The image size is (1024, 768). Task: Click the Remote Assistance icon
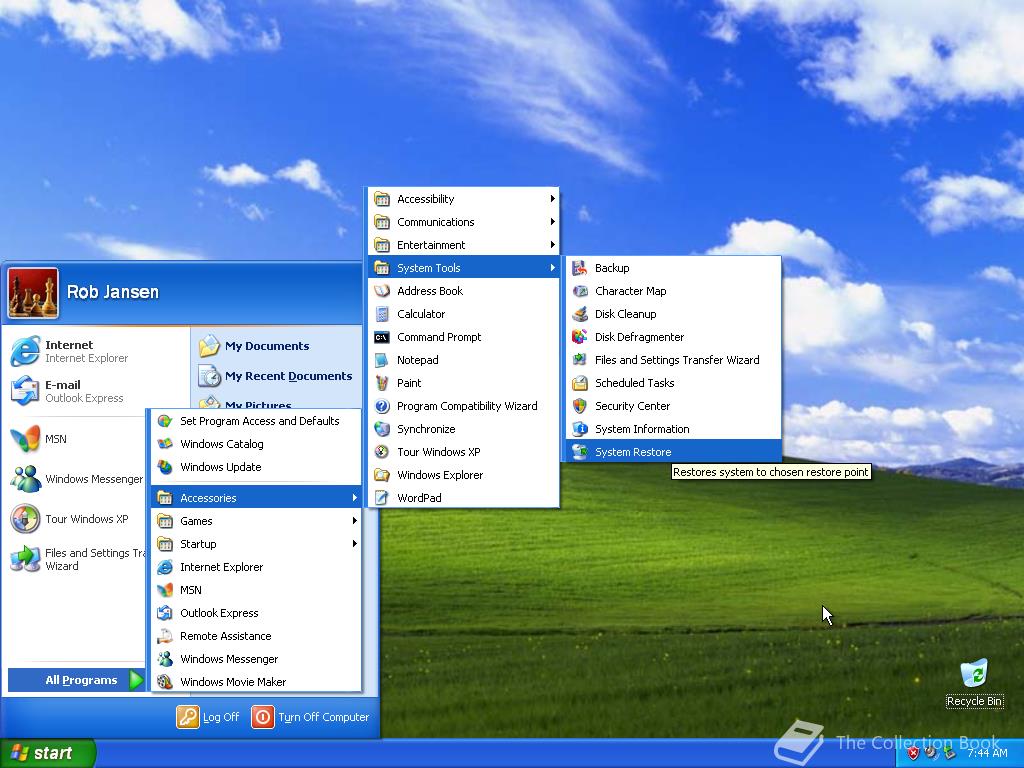[x=165, y=636]
